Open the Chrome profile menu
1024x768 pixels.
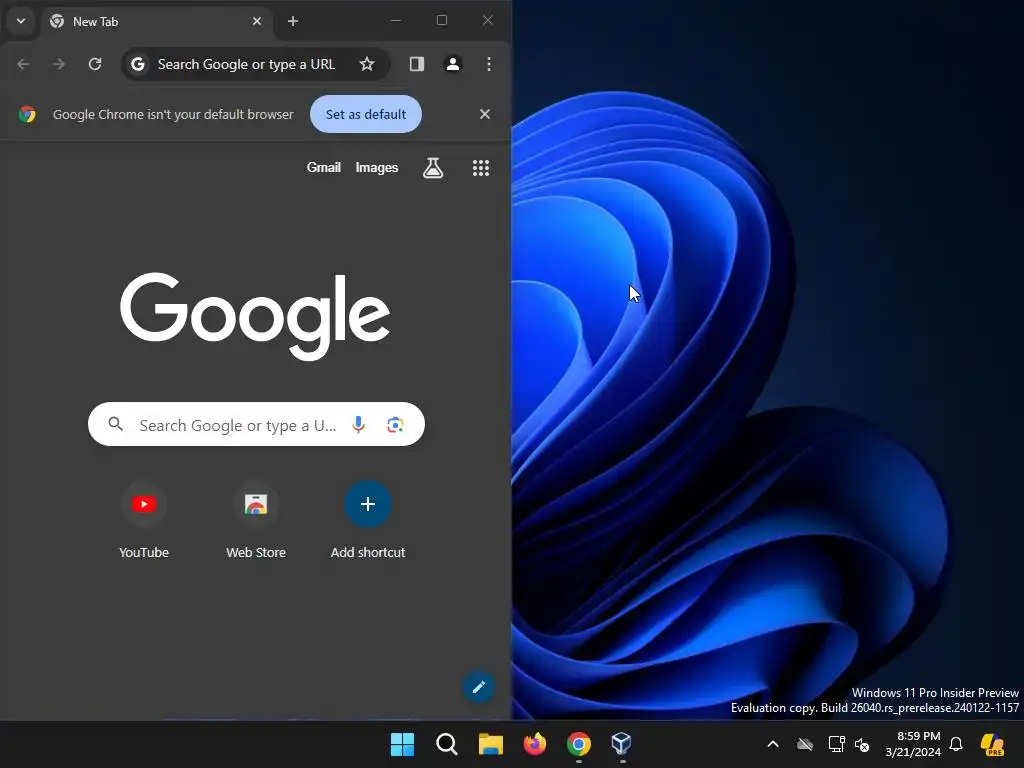453,64
